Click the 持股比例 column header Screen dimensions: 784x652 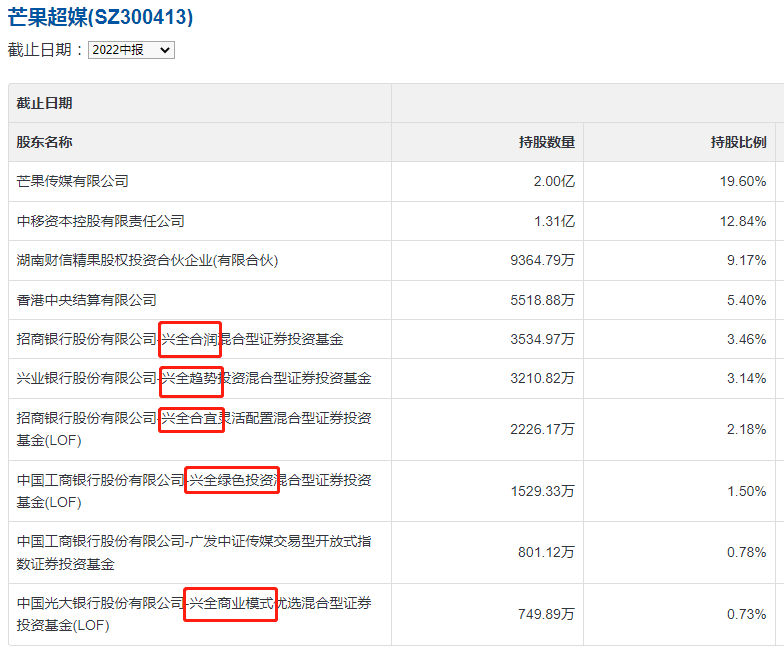click(x=738, y=142)
